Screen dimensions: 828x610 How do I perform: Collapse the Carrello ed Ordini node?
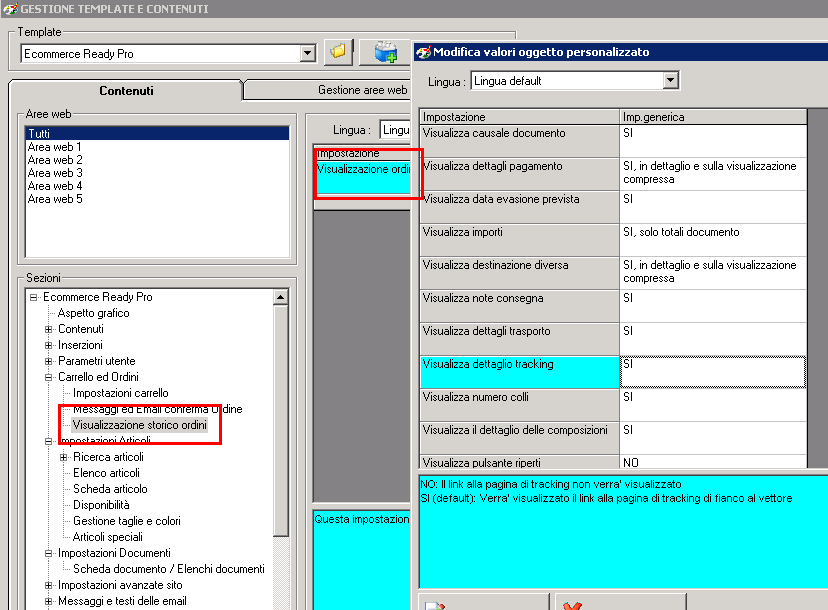(x=49, y=378)
